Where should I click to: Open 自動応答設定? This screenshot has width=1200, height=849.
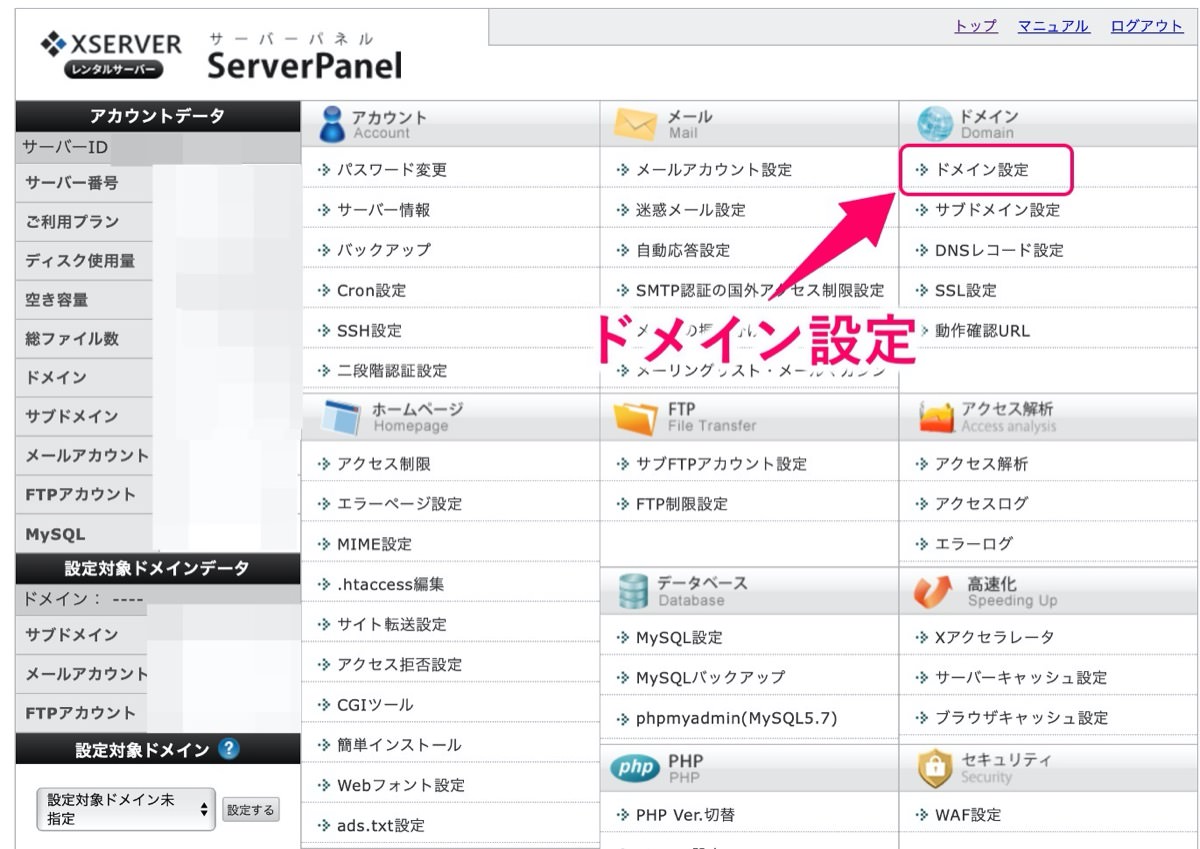(x=683, y=250)
